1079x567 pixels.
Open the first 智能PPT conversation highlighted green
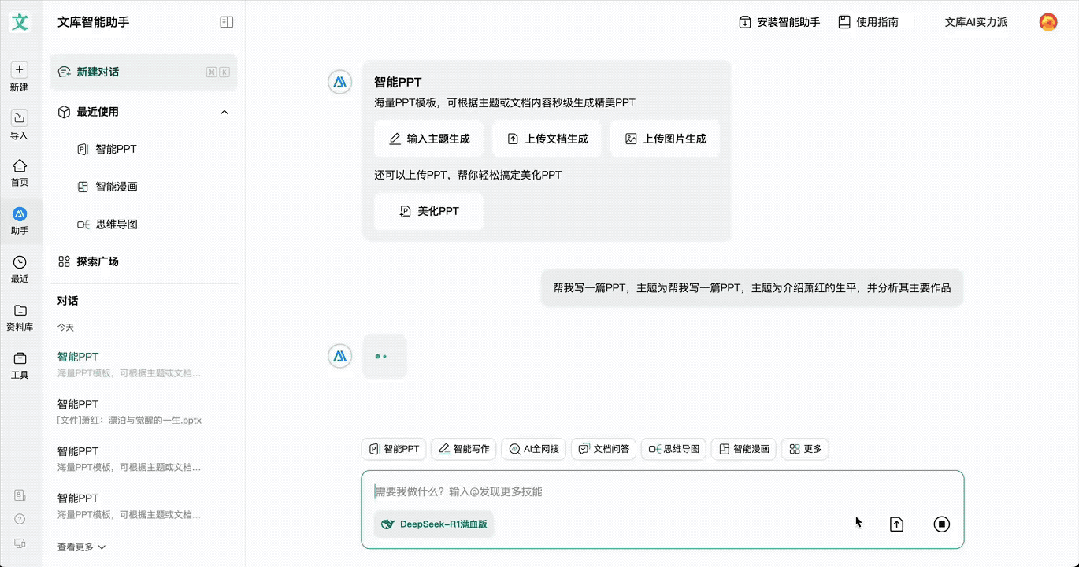129,364
